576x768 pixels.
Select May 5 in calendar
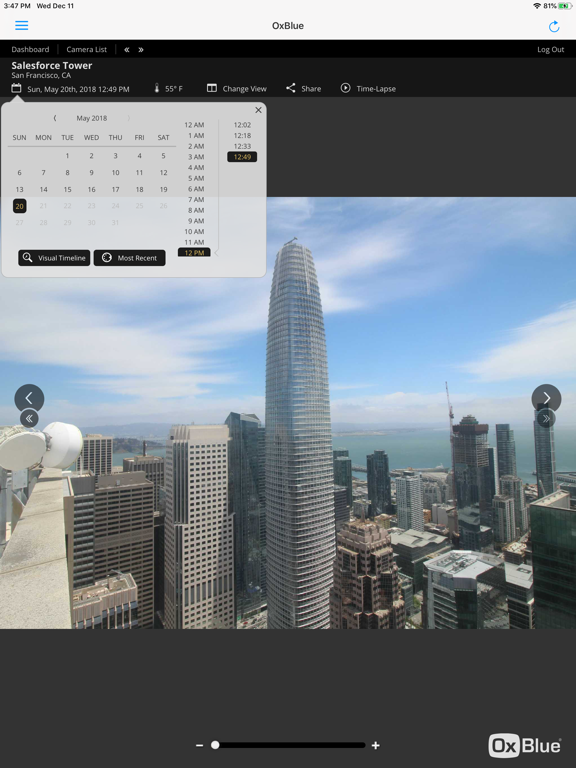pos(164,156)
